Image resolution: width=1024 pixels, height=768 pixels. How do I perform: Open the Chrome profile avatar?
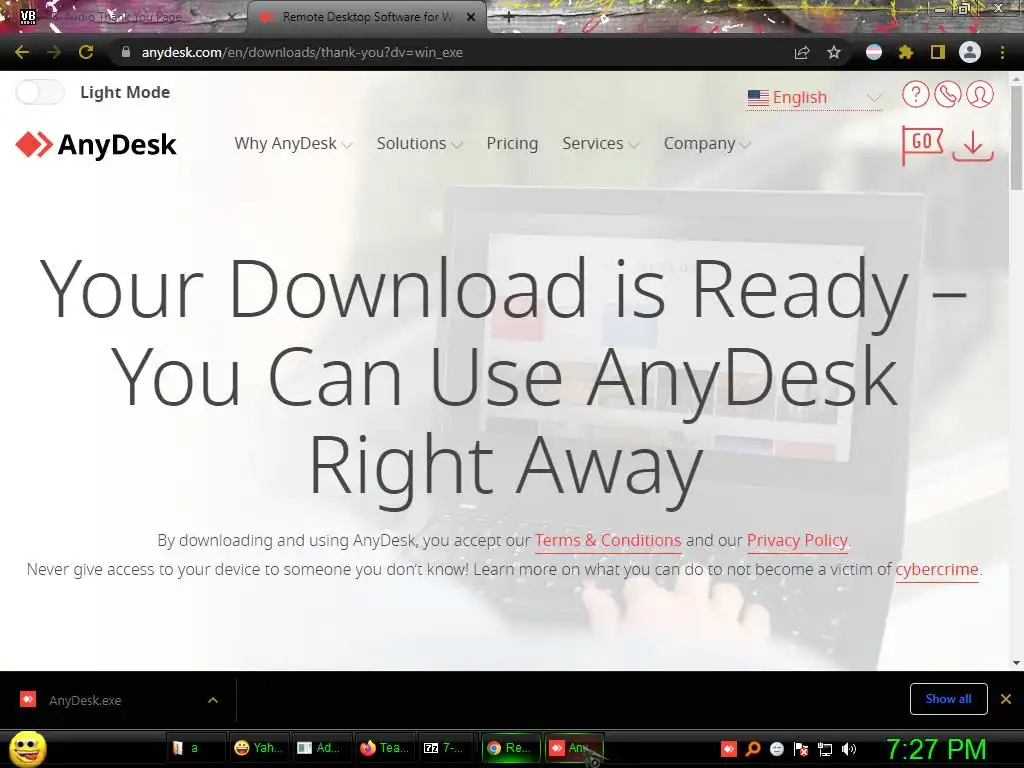[970, 52]
